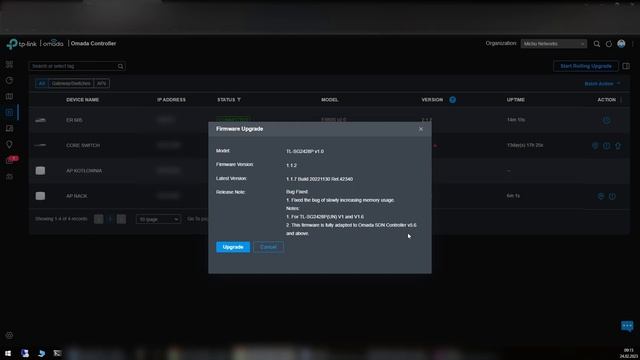
Task: Click the blue help icon next to VERSION
Action: click(x=453, y=100)
